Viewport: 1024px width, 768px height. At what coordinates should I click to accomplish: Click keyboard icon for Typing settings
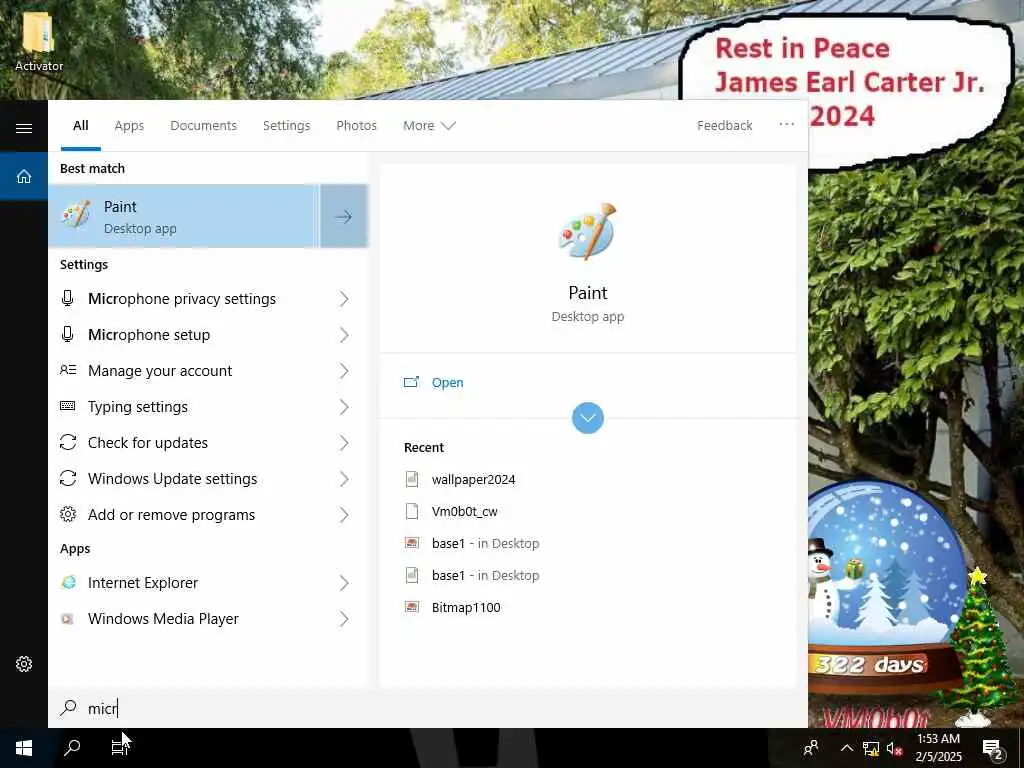point(67,406)
